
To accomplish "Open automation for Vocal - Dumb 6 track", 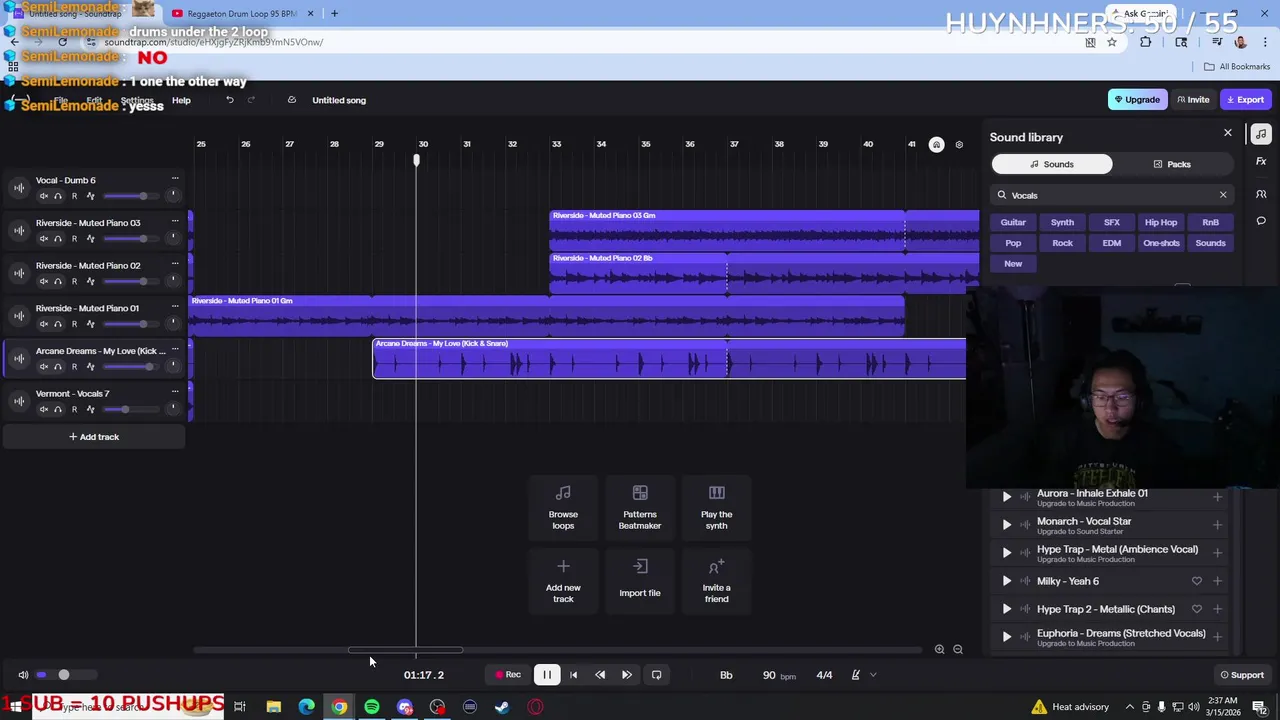I will click(90, 196).
